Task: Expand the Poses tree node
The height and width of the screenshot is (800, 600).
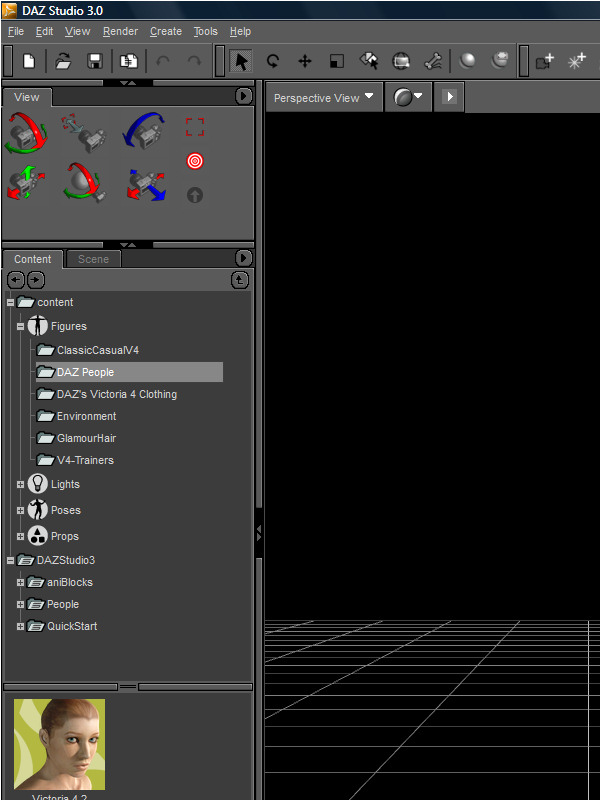Action: point(20,511)
